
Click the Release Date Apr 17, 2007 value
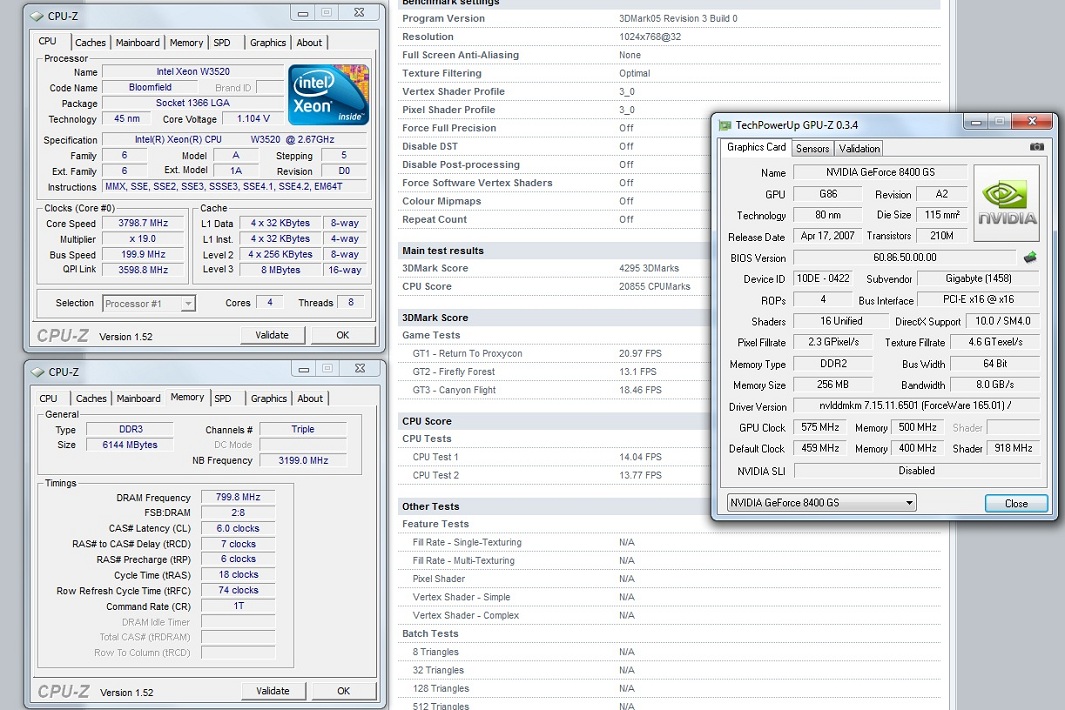pyautogui.click(x=827, y=236)
